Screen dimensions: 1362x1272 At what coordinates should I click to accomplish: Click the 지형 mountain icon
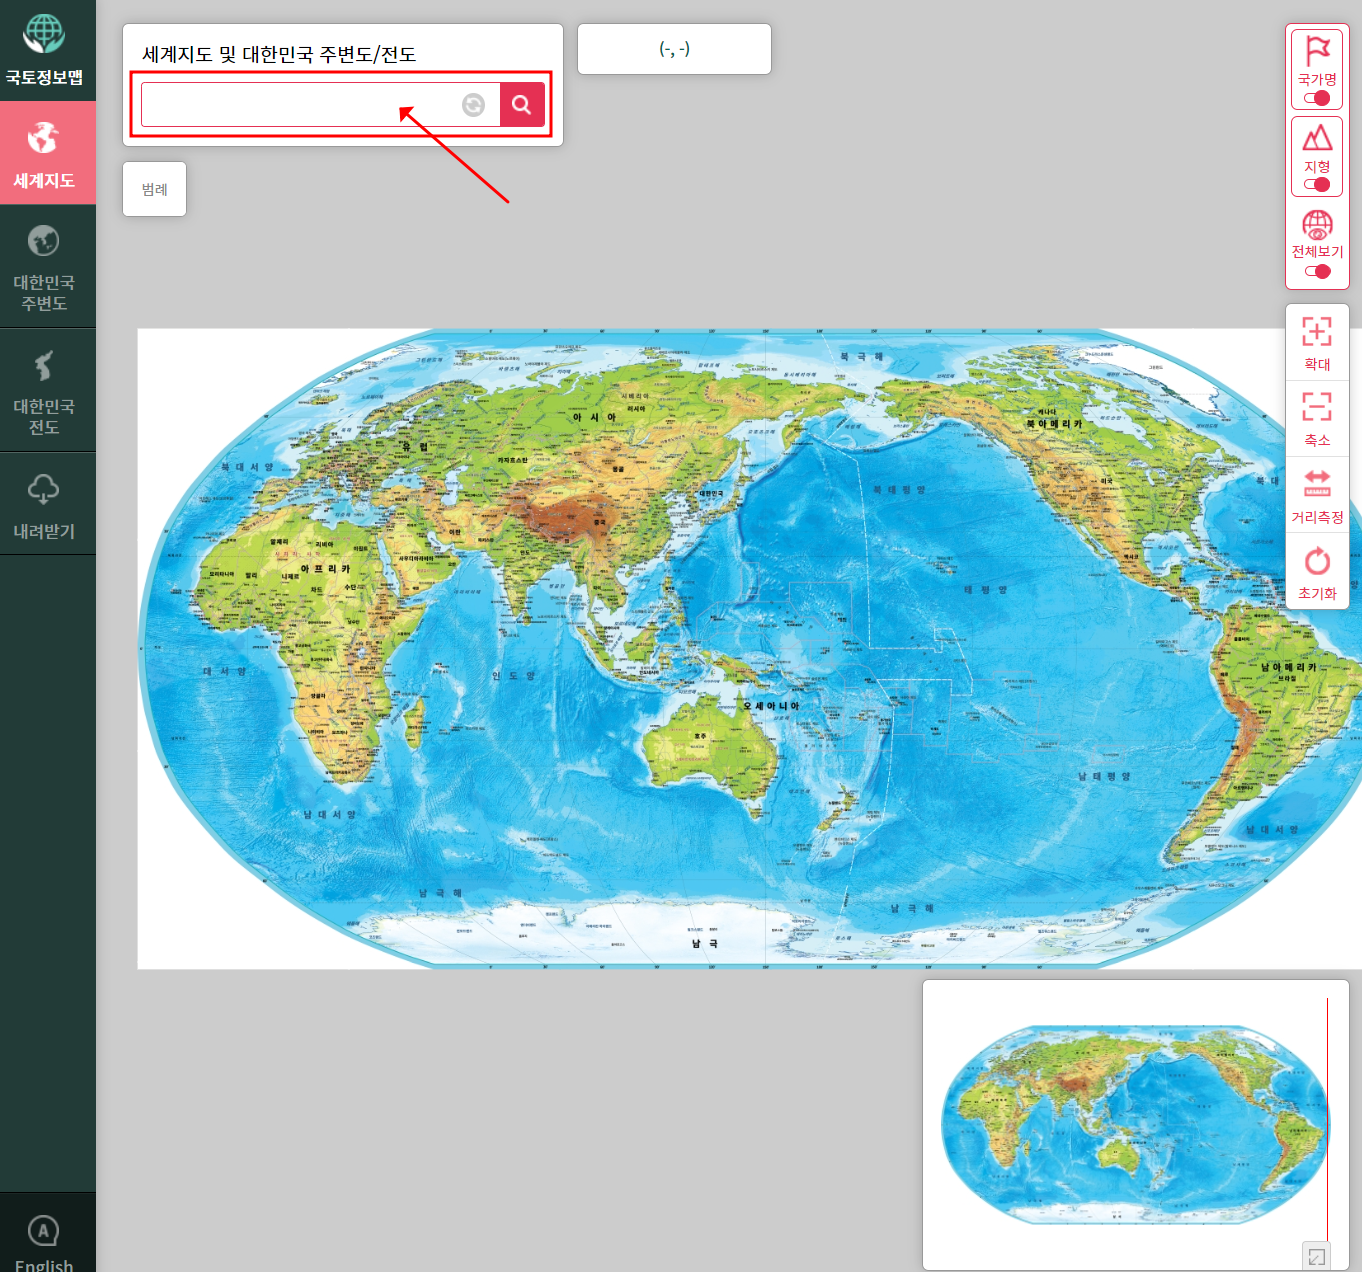tap(1317, 137)
